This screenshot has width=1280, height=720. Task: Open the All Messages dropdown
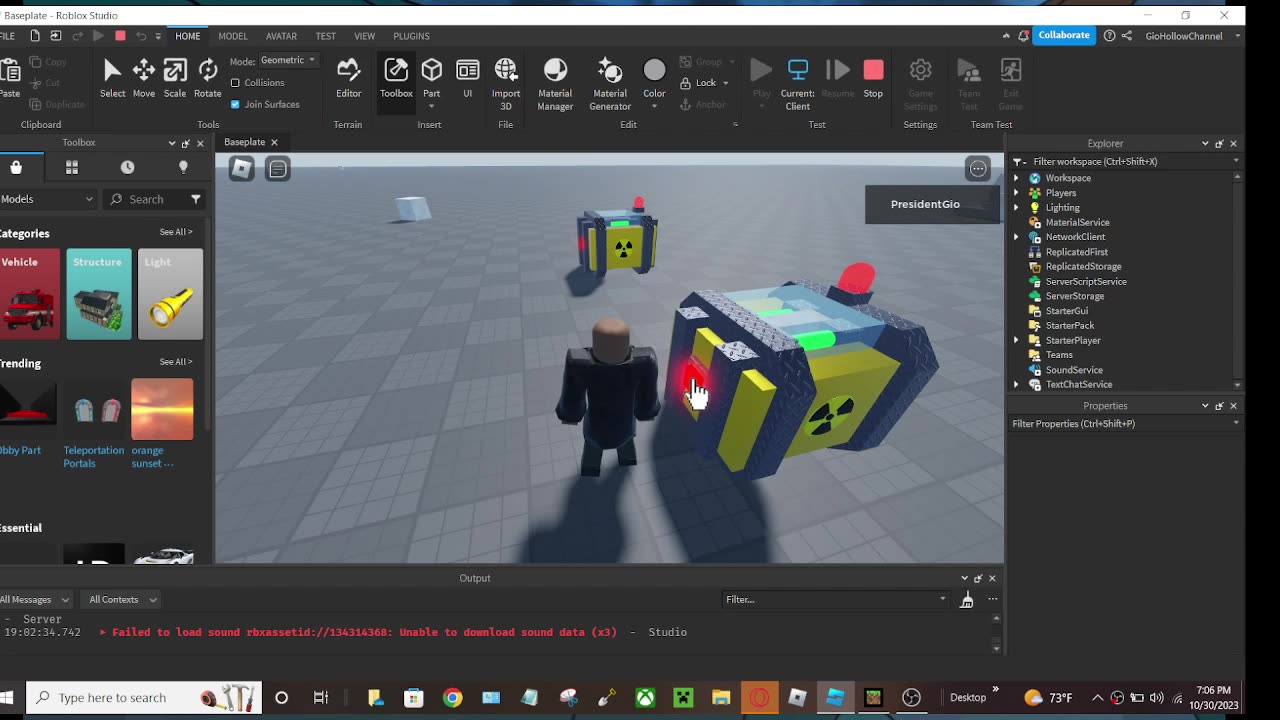tap(36, 600)
